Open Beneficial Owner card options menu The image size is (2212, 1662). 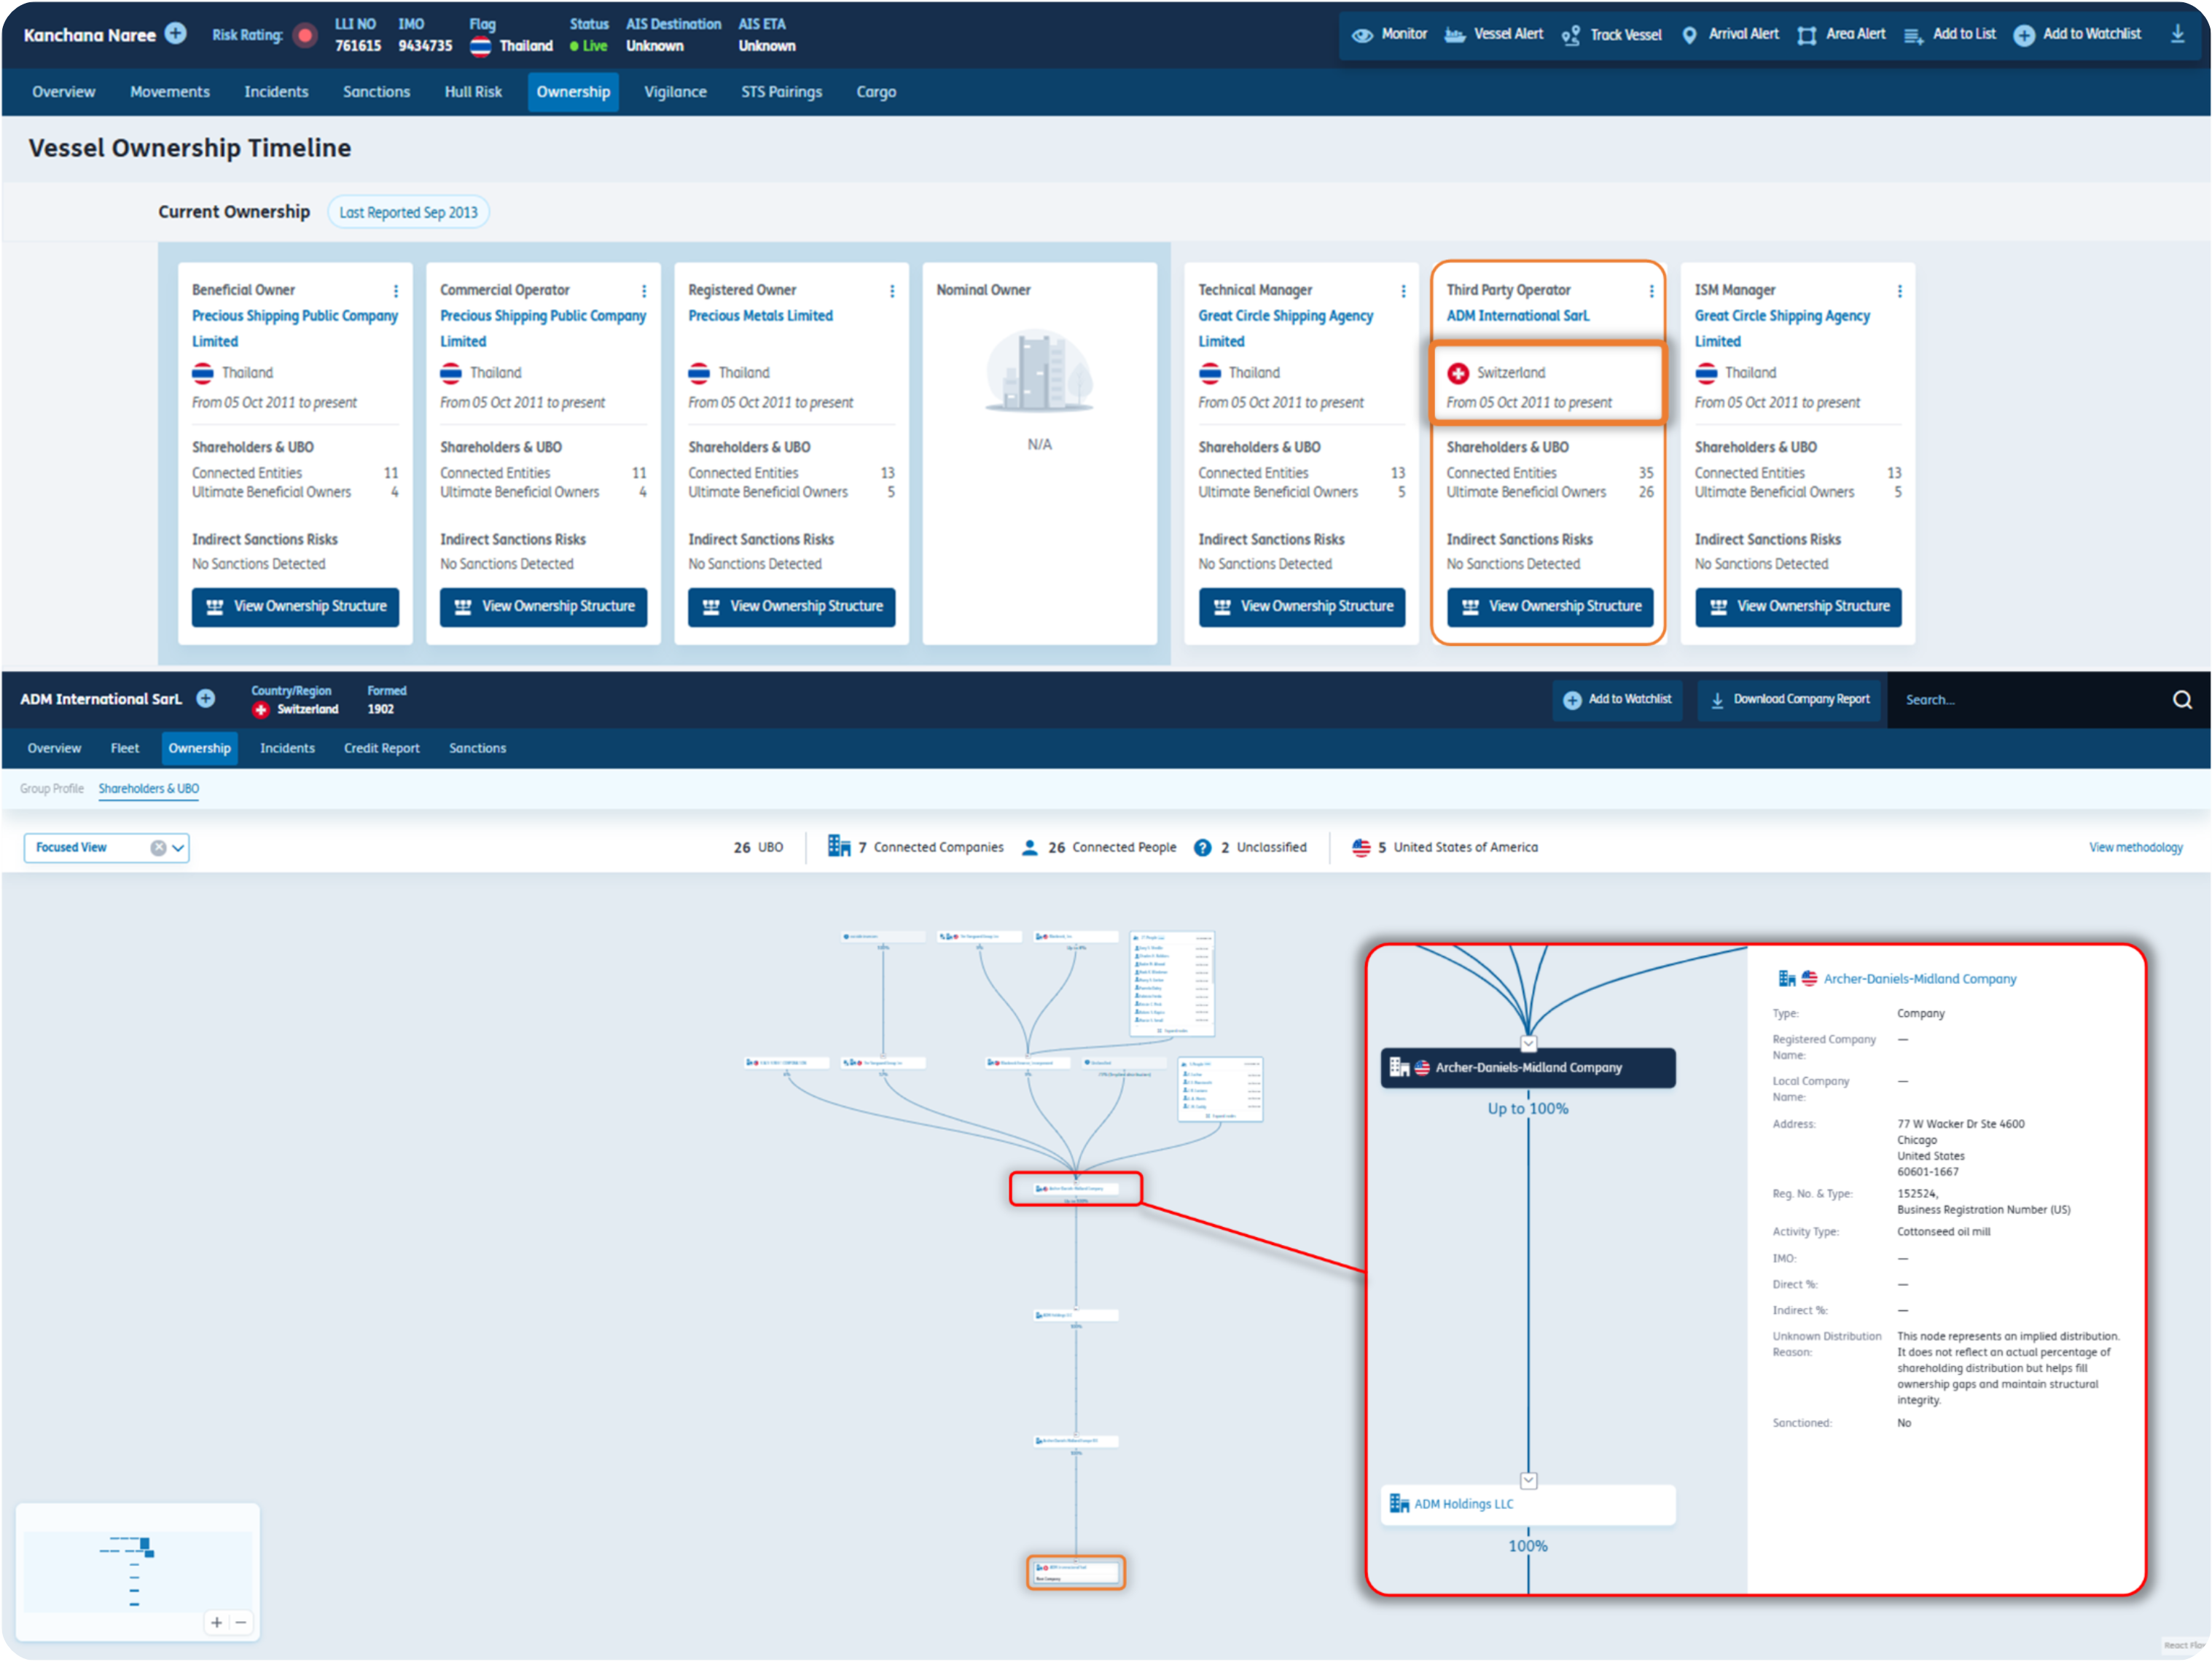(396, 291)
